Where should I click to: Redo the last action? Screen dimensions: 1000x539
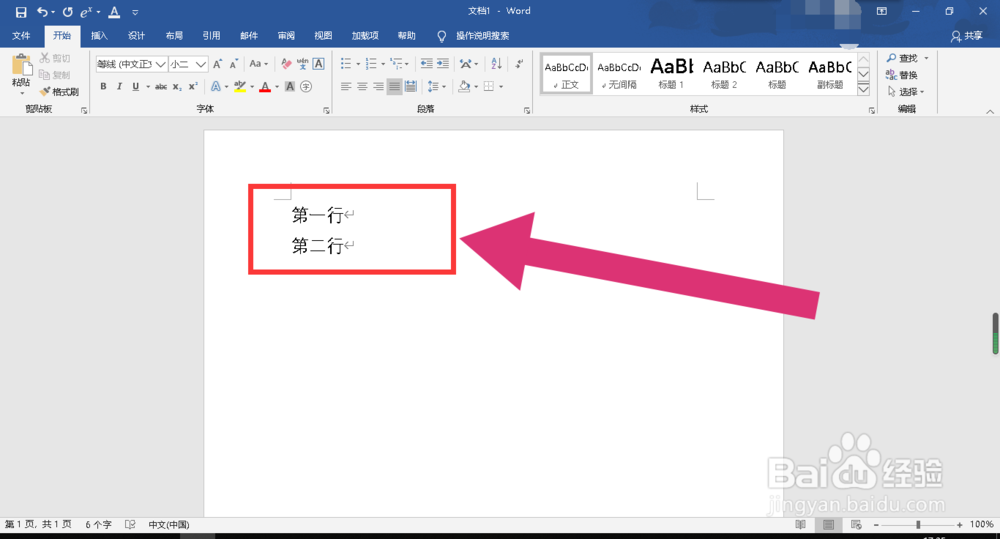67,12
